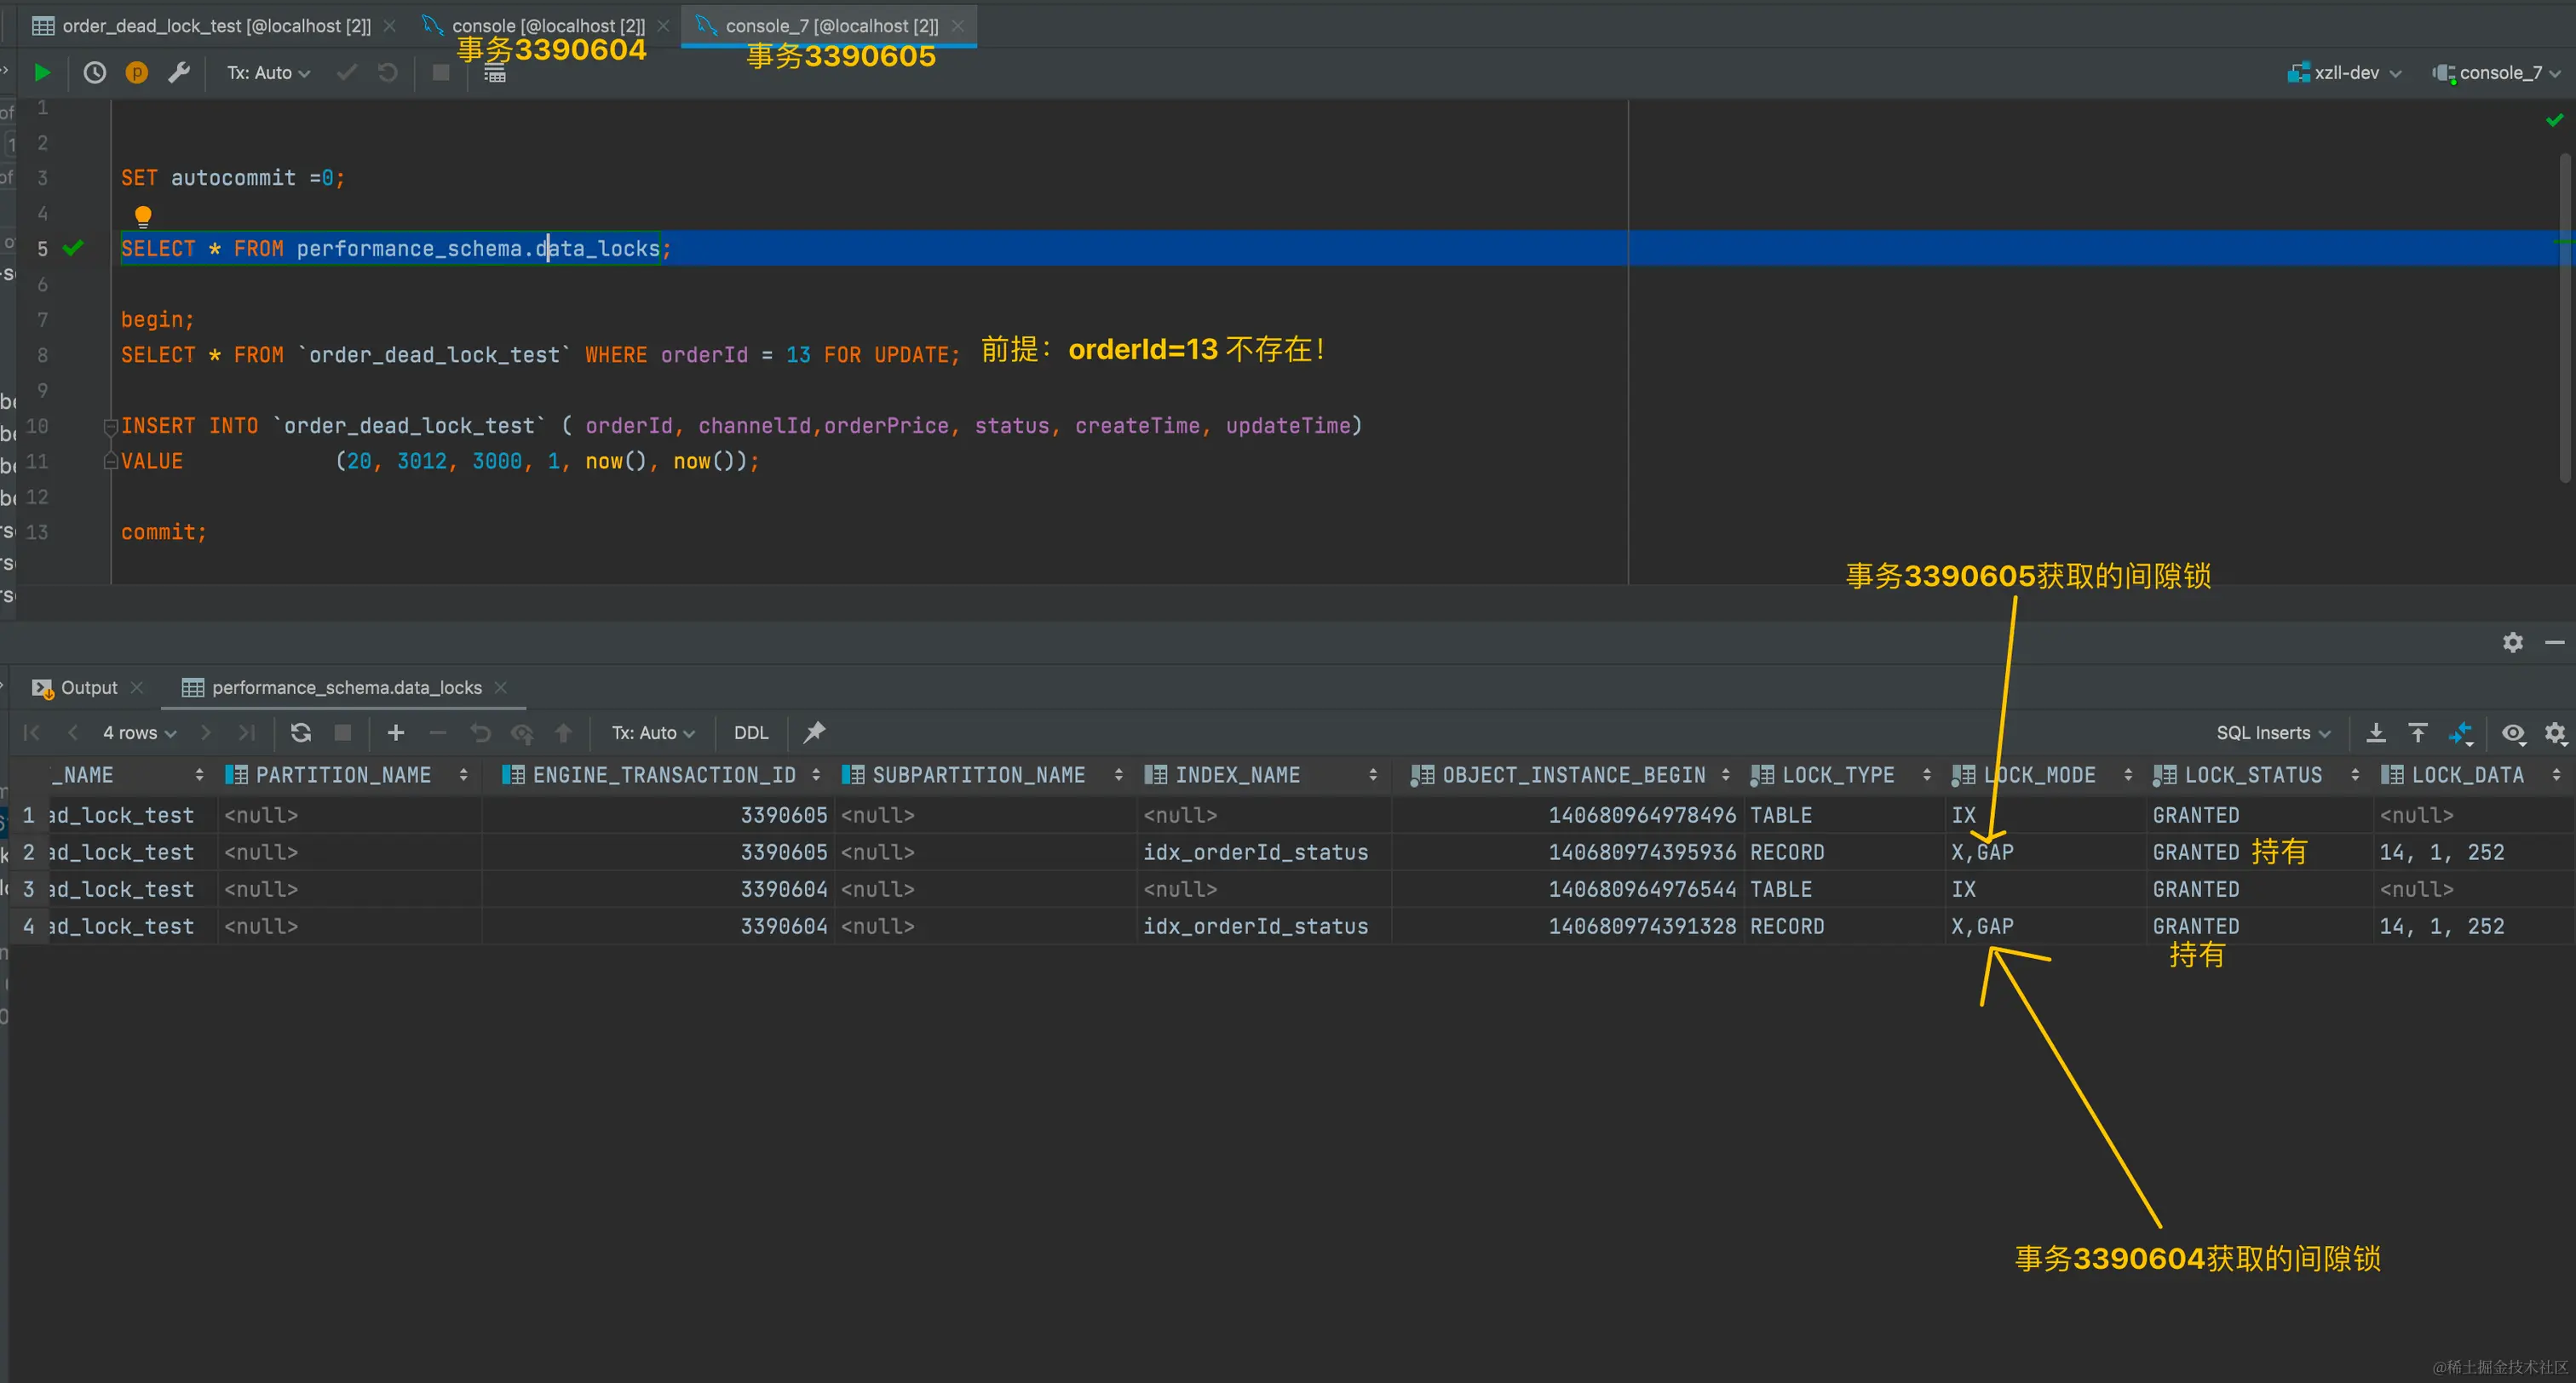Screen dimensions: 2576x1383
Task: Open xzll-dev schema selector dropdown
Action: click(2345, 73)
